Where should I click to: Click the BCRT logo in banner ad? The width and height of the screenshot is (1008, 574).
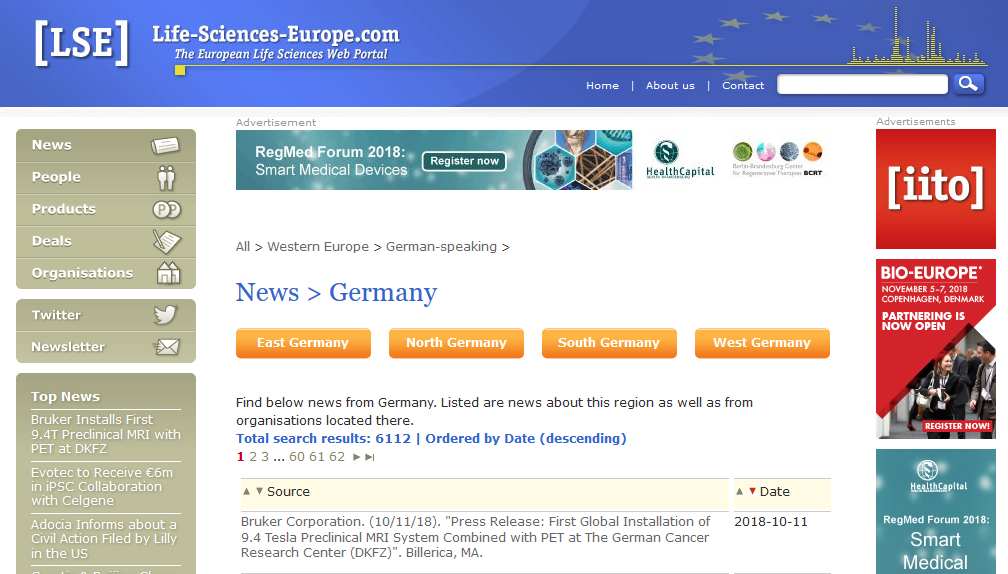[x=777, y=159]
